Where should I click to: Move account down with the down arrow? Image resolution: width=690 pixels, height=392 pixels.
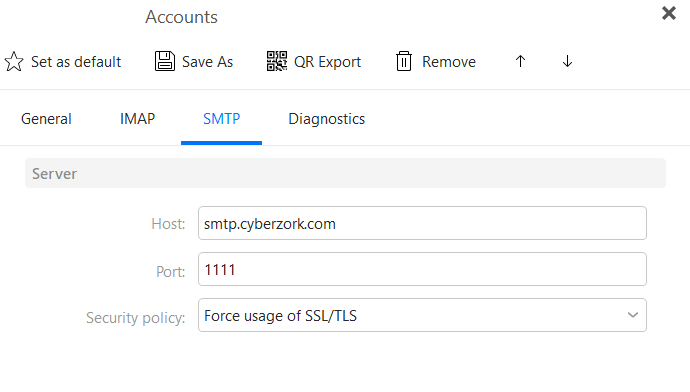pos(567,61)
